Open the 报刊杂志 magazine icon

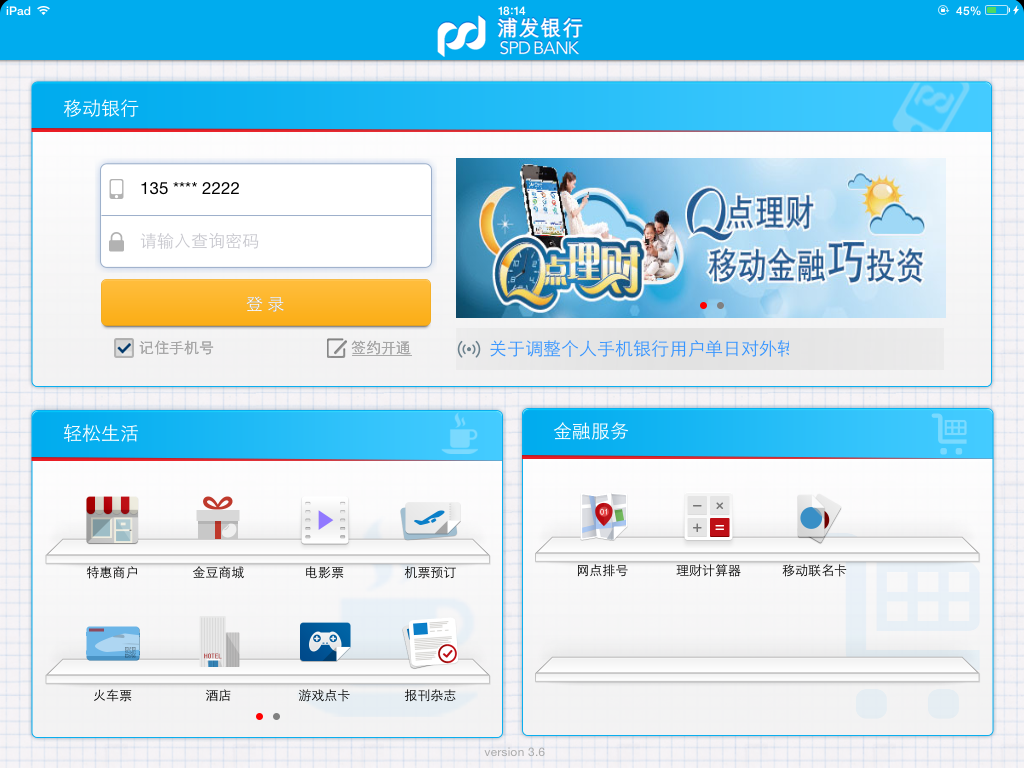point(430,643)
